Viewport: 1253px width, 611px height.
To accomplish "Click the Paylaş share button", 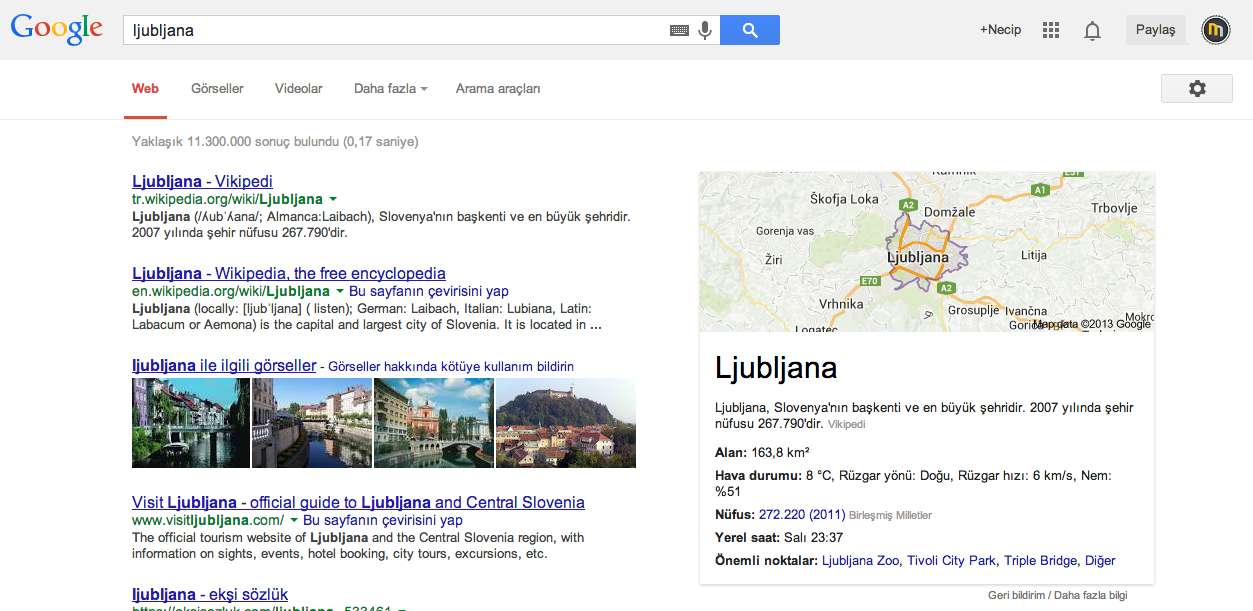I will (1156, 30).
